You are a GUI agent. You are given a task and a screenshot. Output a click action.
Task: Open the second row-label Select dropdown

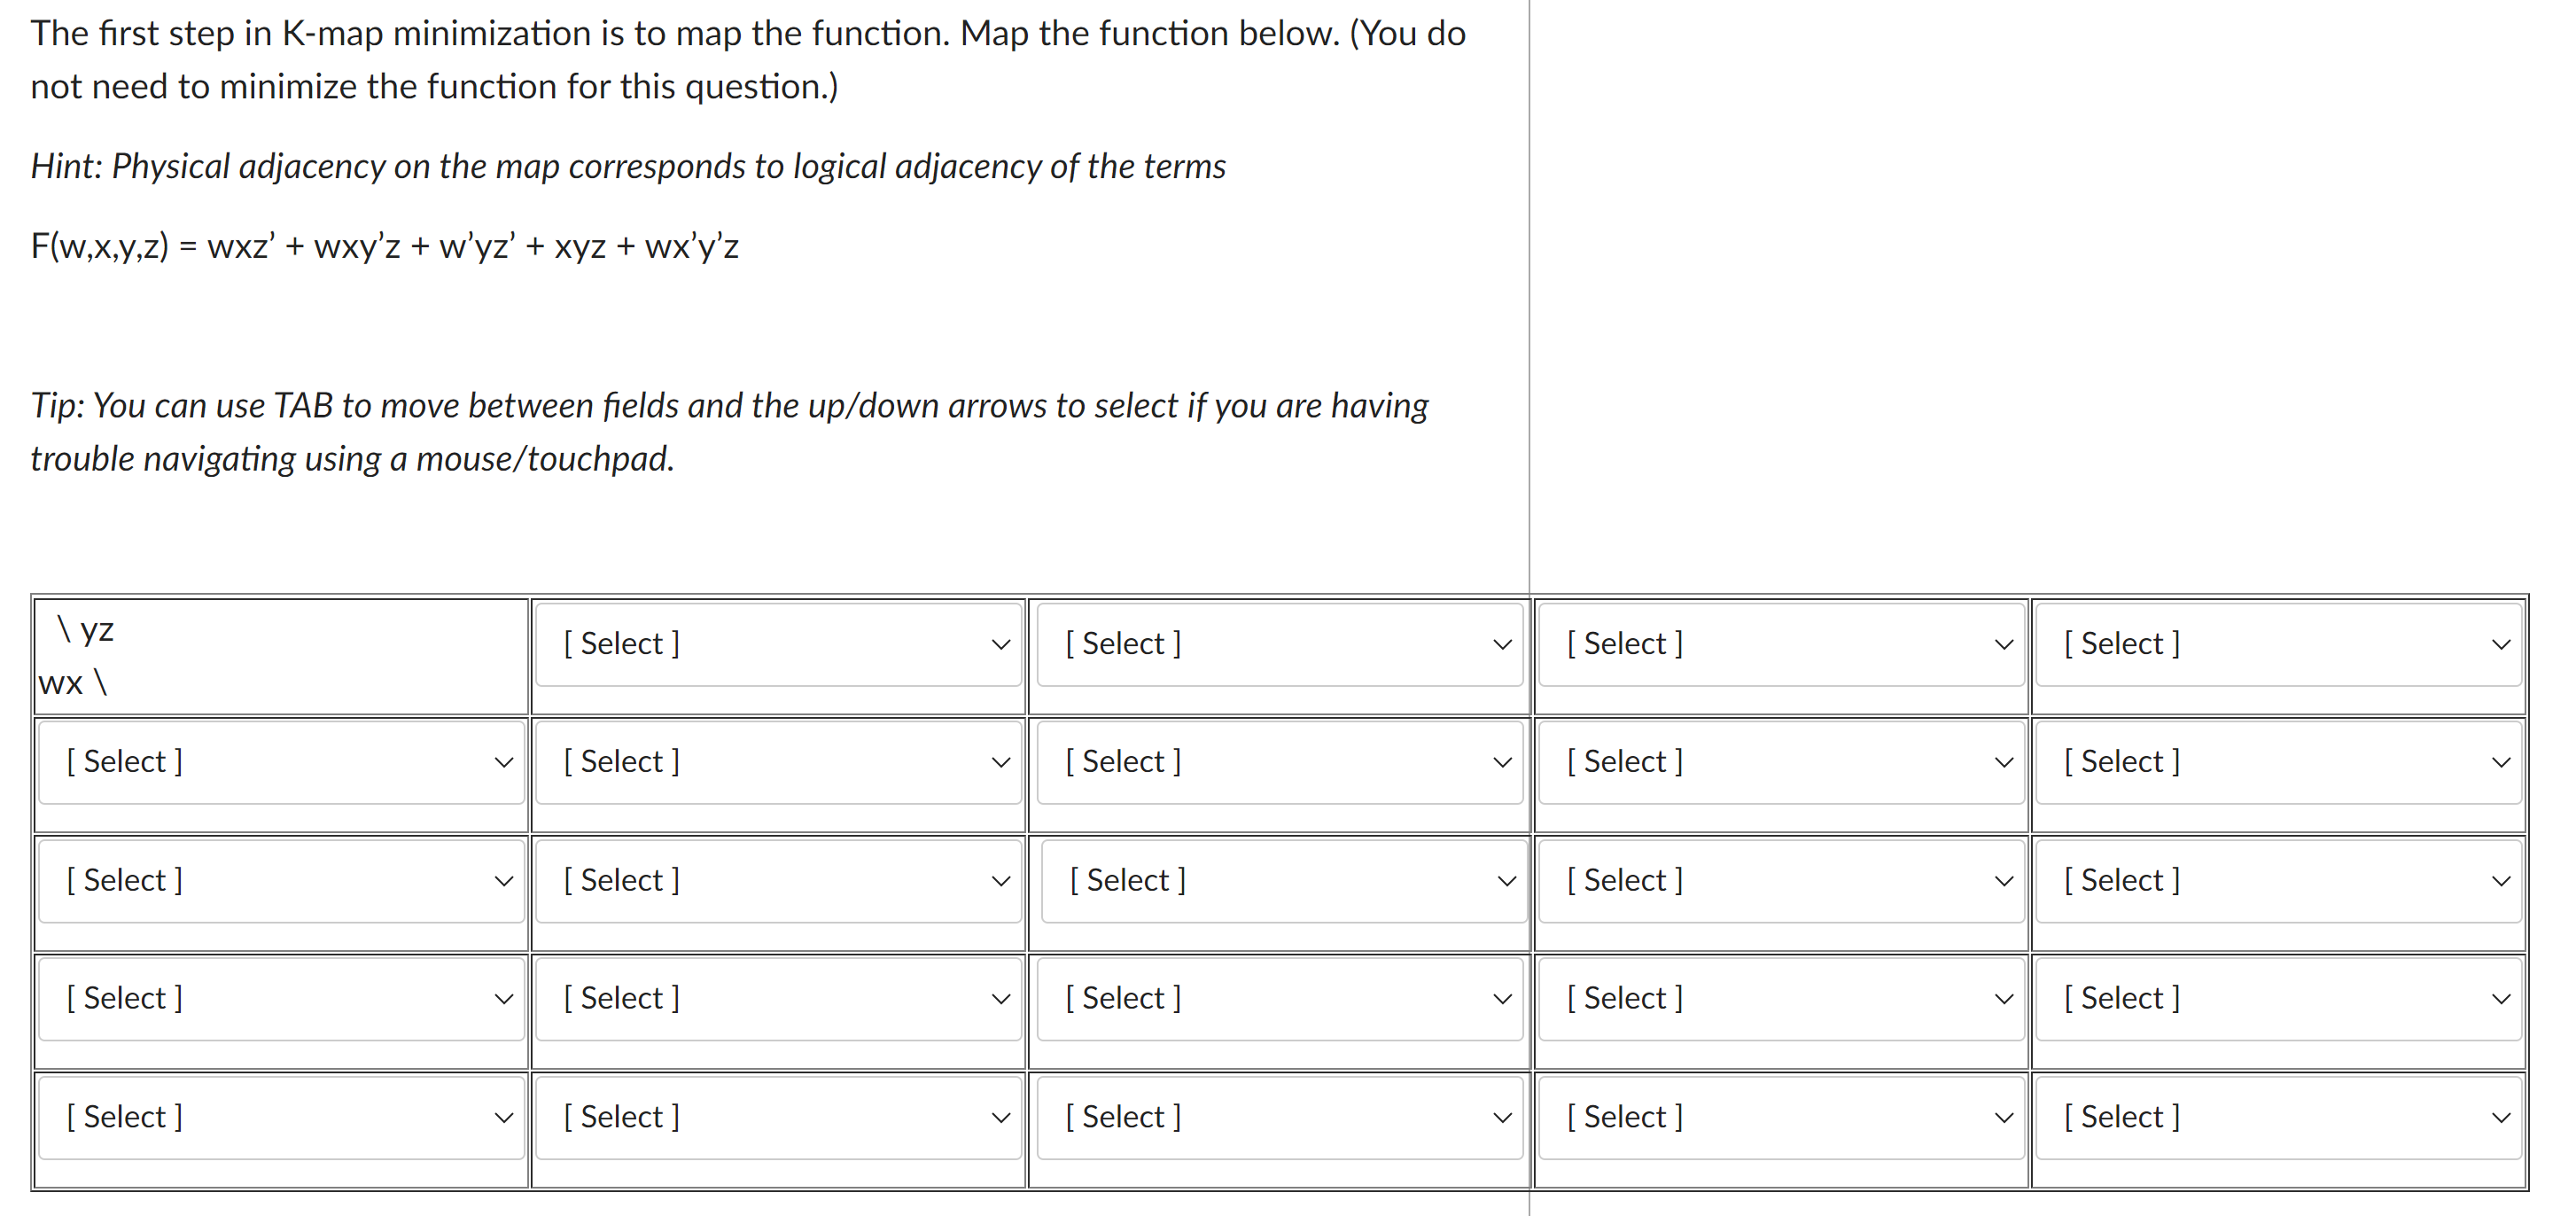coord(280,880)
